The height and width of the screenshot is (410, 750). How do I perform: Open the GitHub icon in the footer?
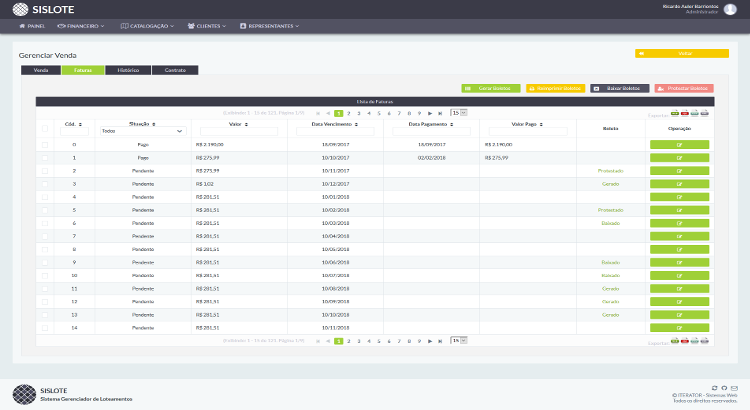(x=724, y=388)
